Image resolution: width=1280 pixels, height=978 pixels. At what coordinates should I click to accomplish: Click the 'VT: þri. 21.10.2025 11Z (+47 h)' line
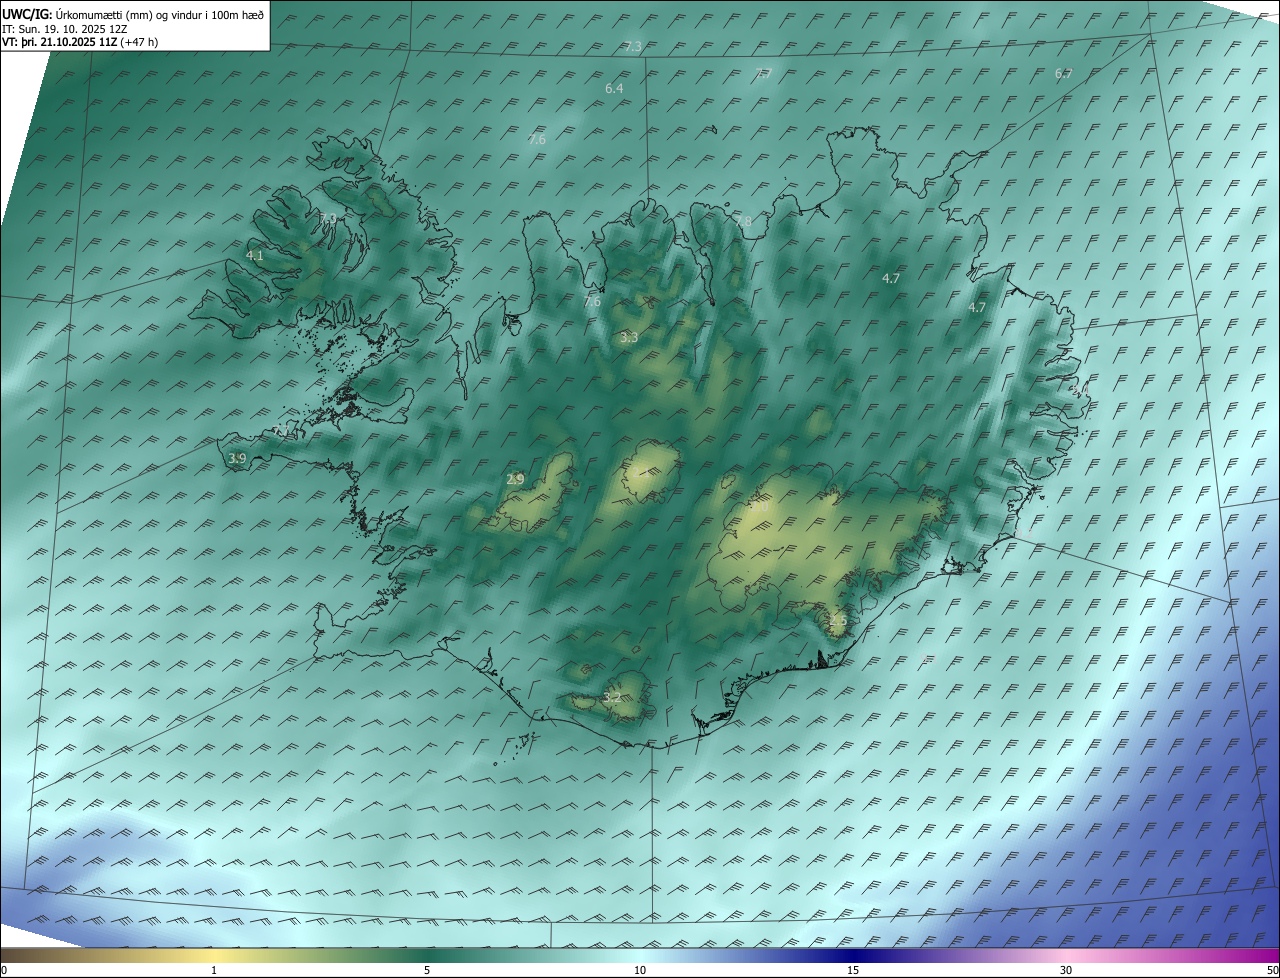[80, 42]
